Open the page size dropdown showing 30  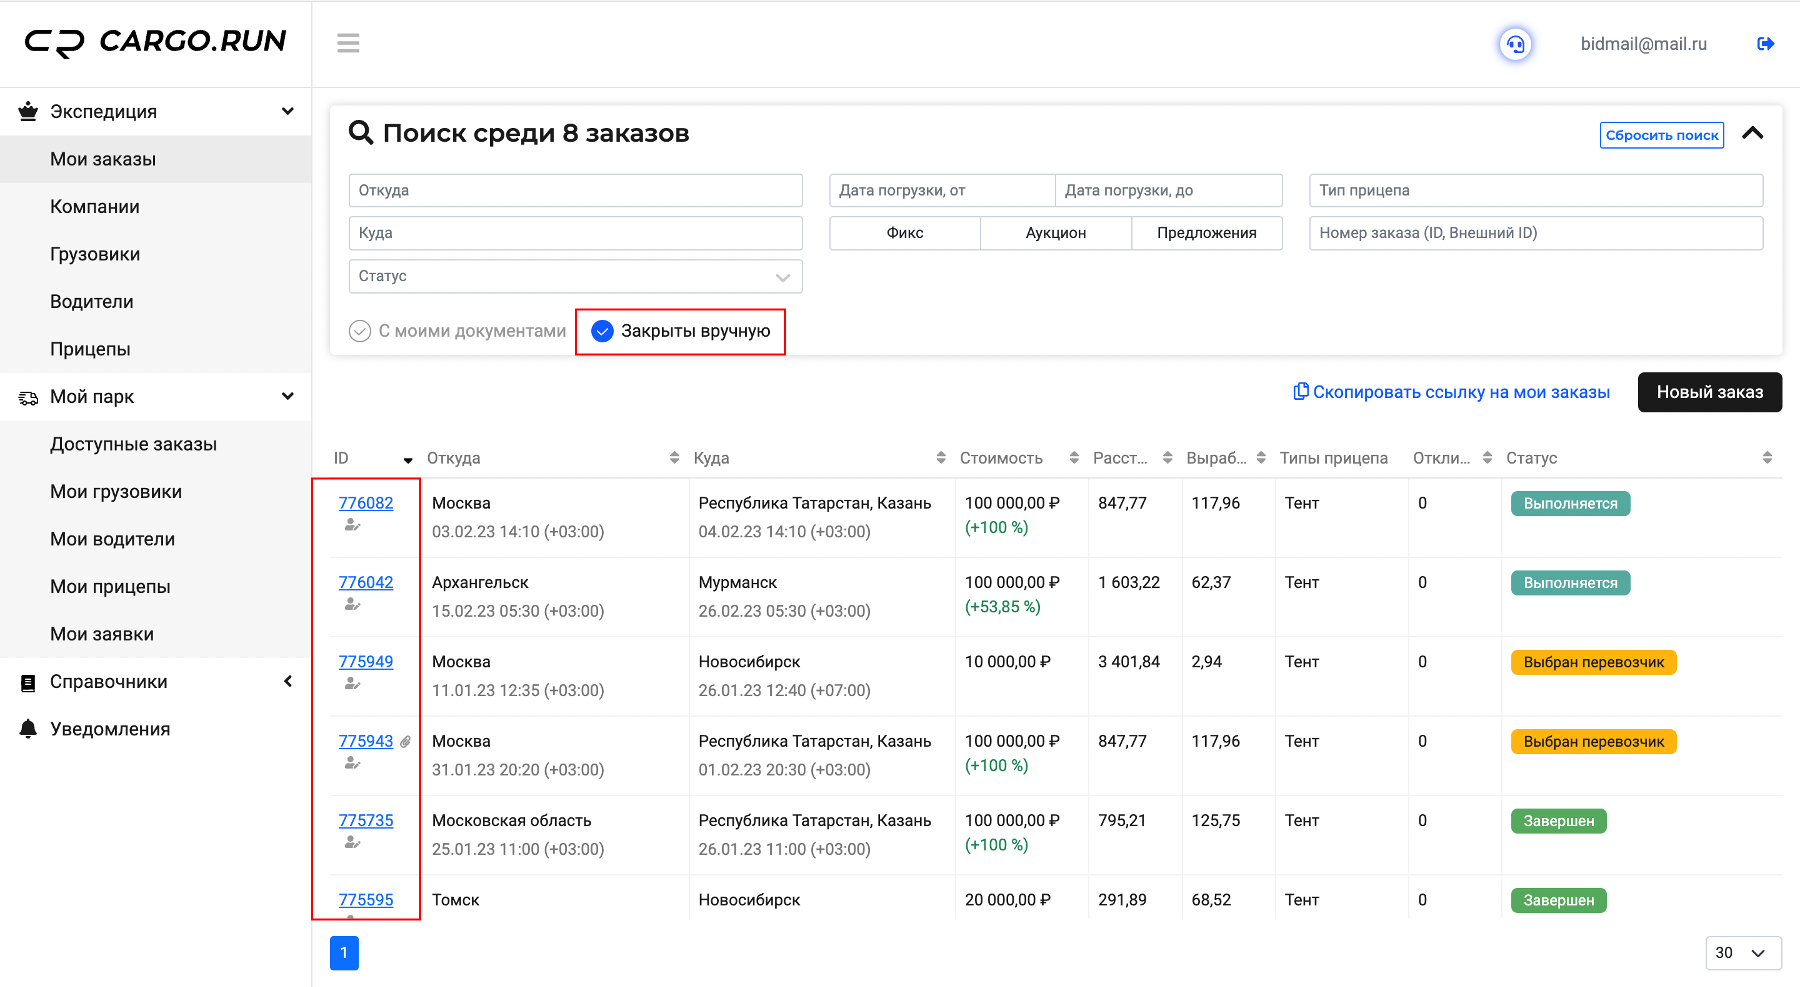tap(1743, 953)
